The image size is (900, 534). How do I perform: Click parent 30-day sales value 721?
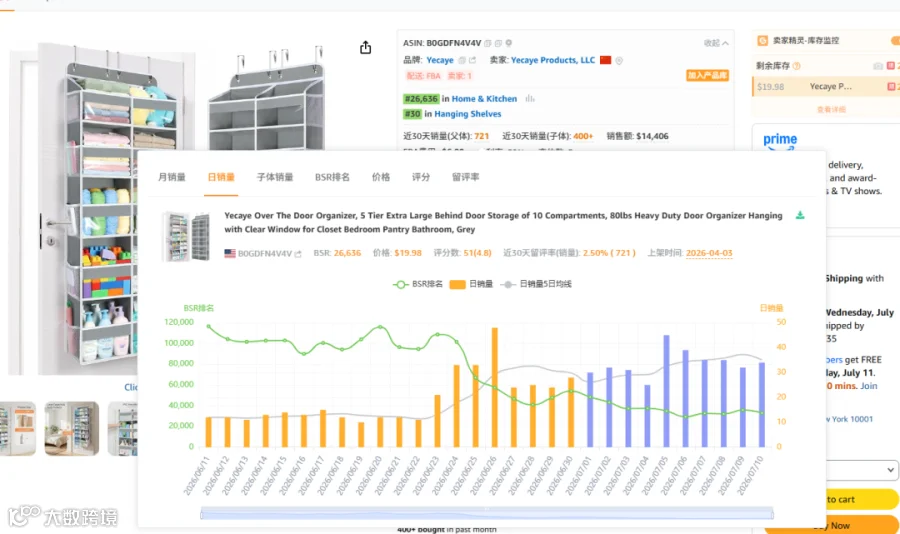482,136
